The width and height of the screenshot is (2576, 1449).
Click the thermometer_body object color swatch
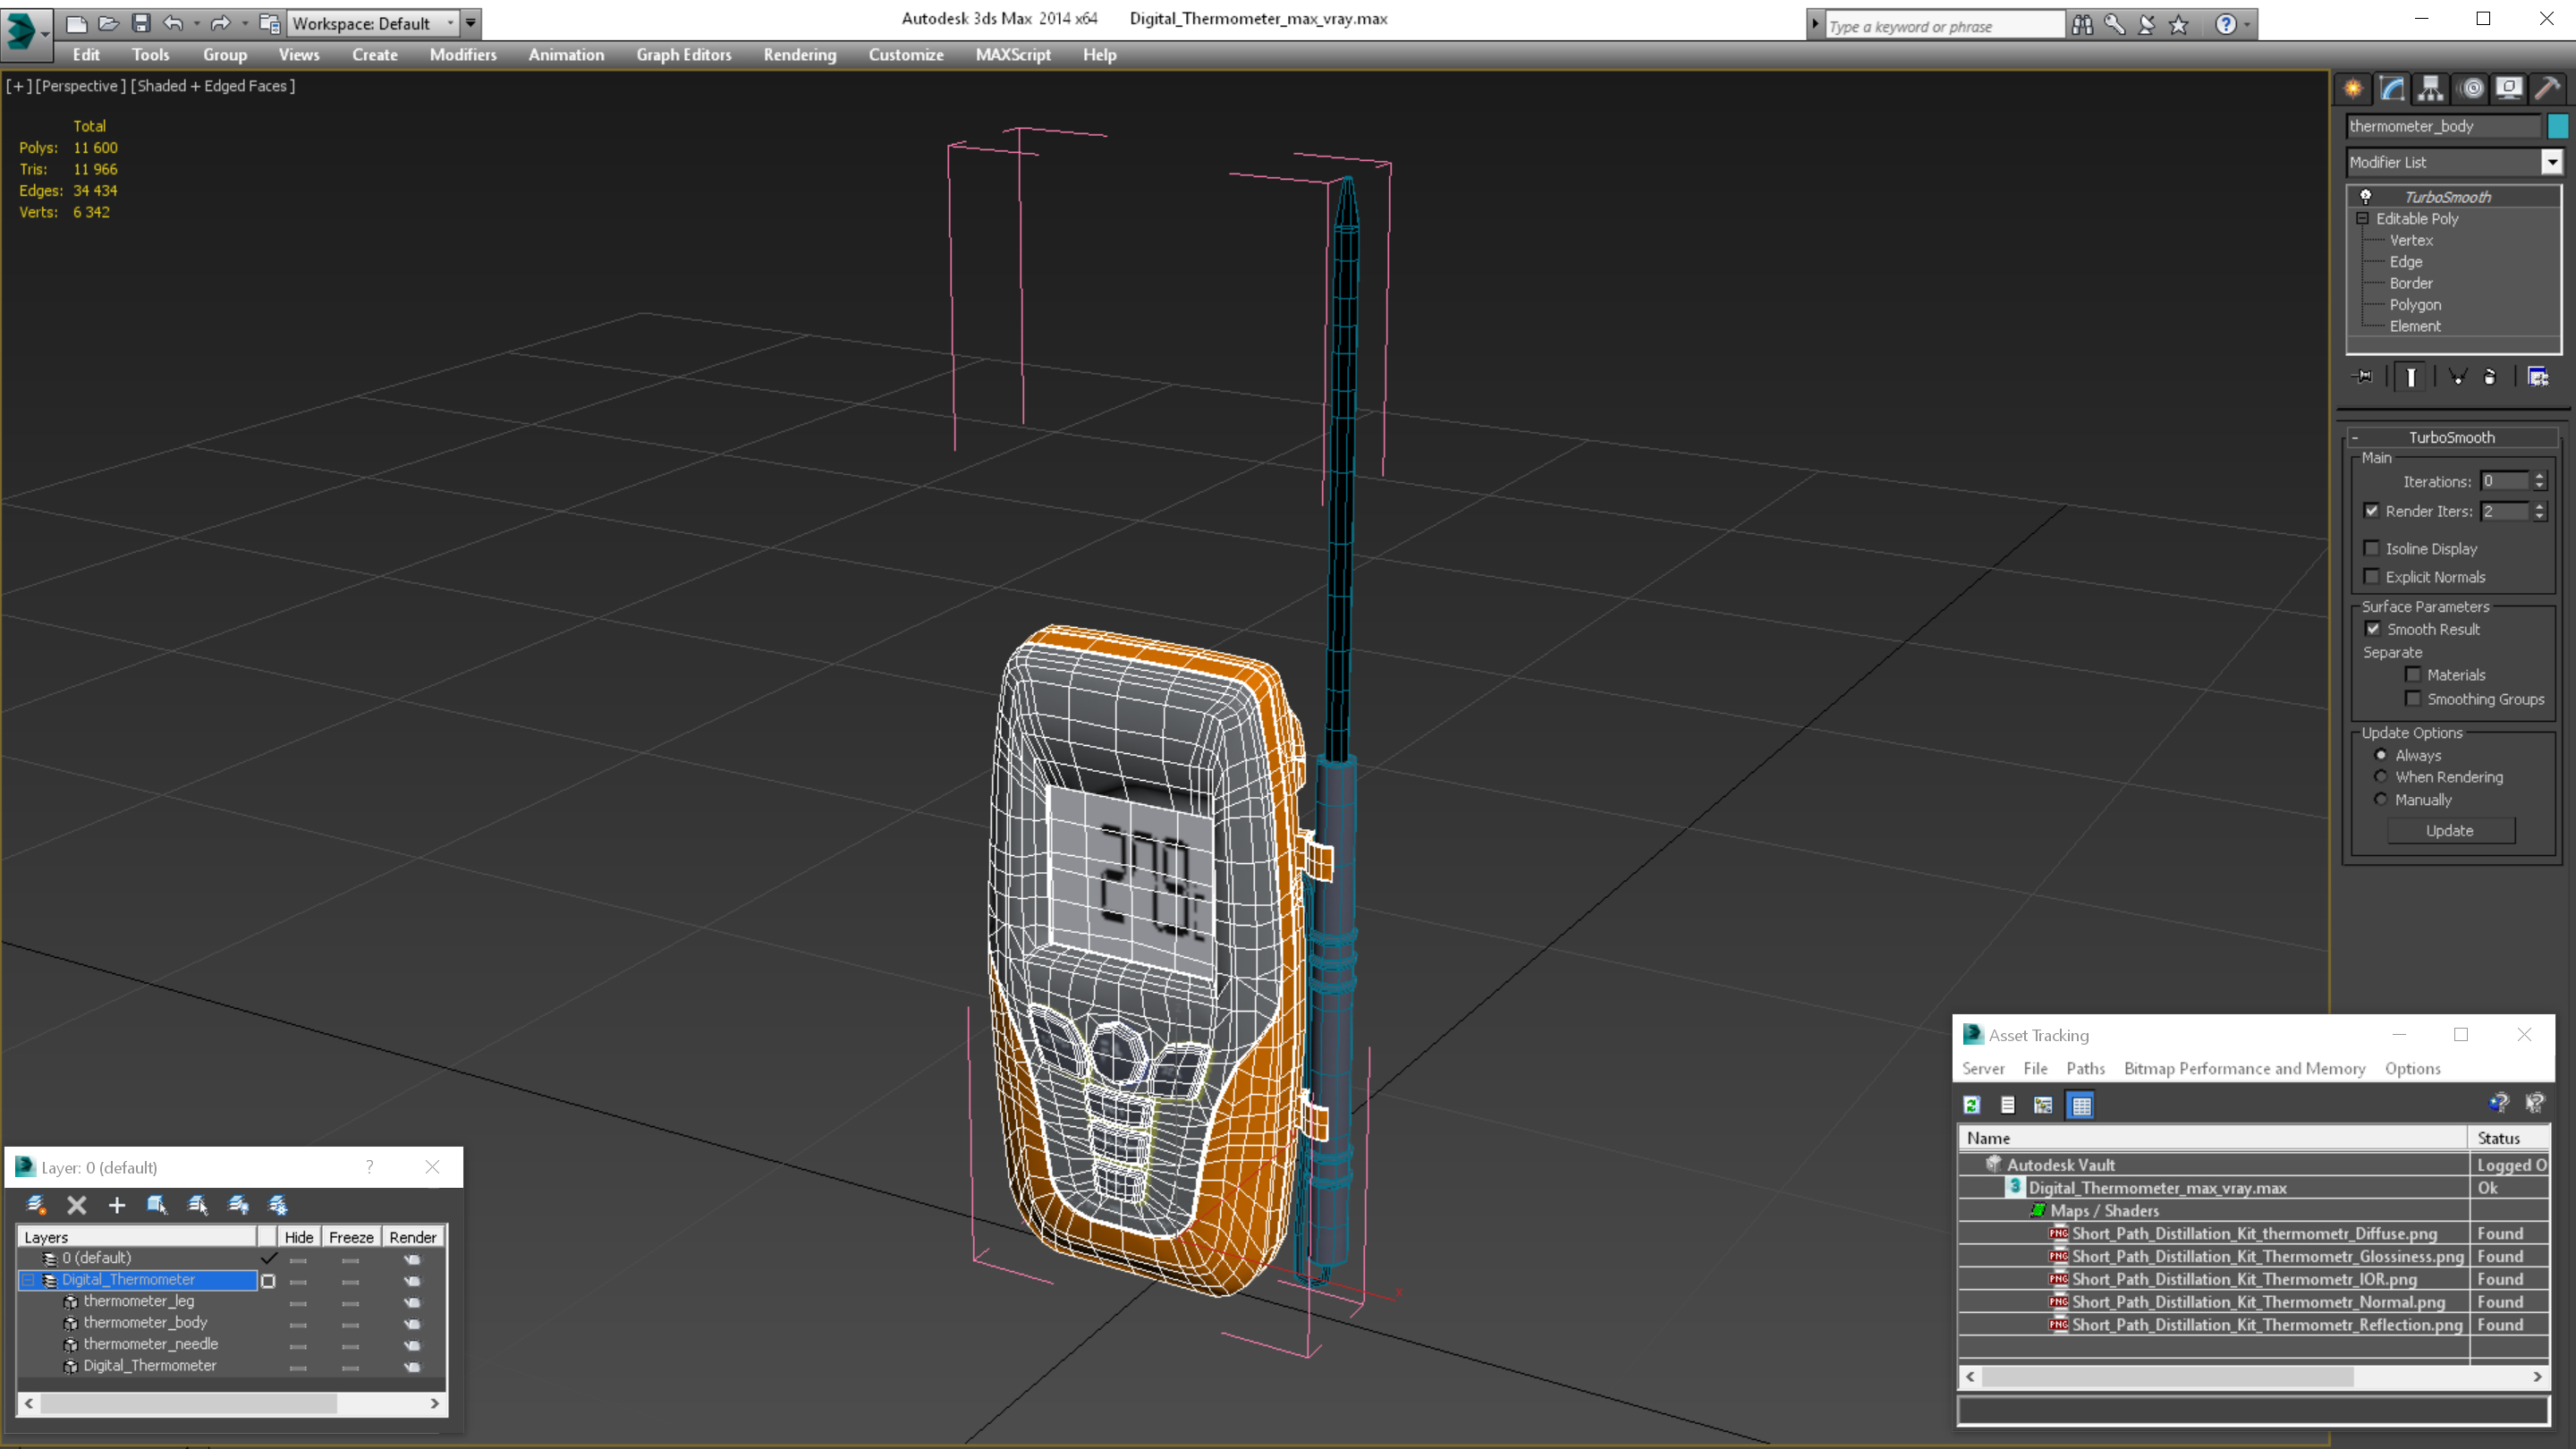(x=2558, y=126)
